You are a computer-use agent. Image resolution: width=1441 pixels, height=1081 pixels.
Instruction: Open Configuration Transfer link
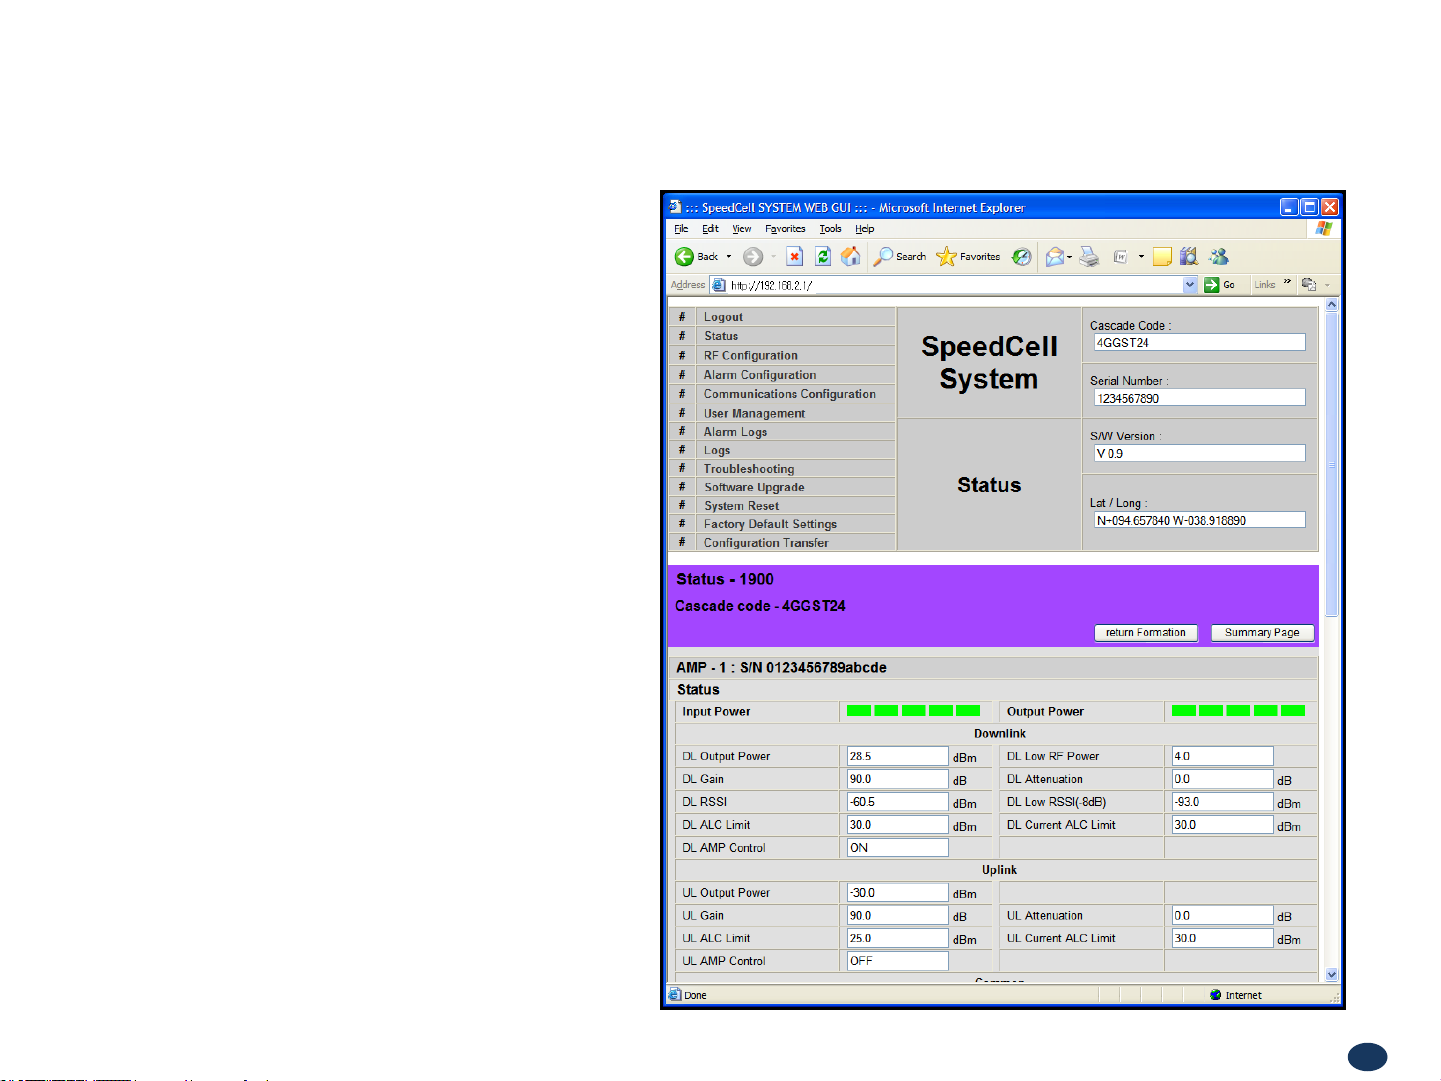tap(765, 543)
